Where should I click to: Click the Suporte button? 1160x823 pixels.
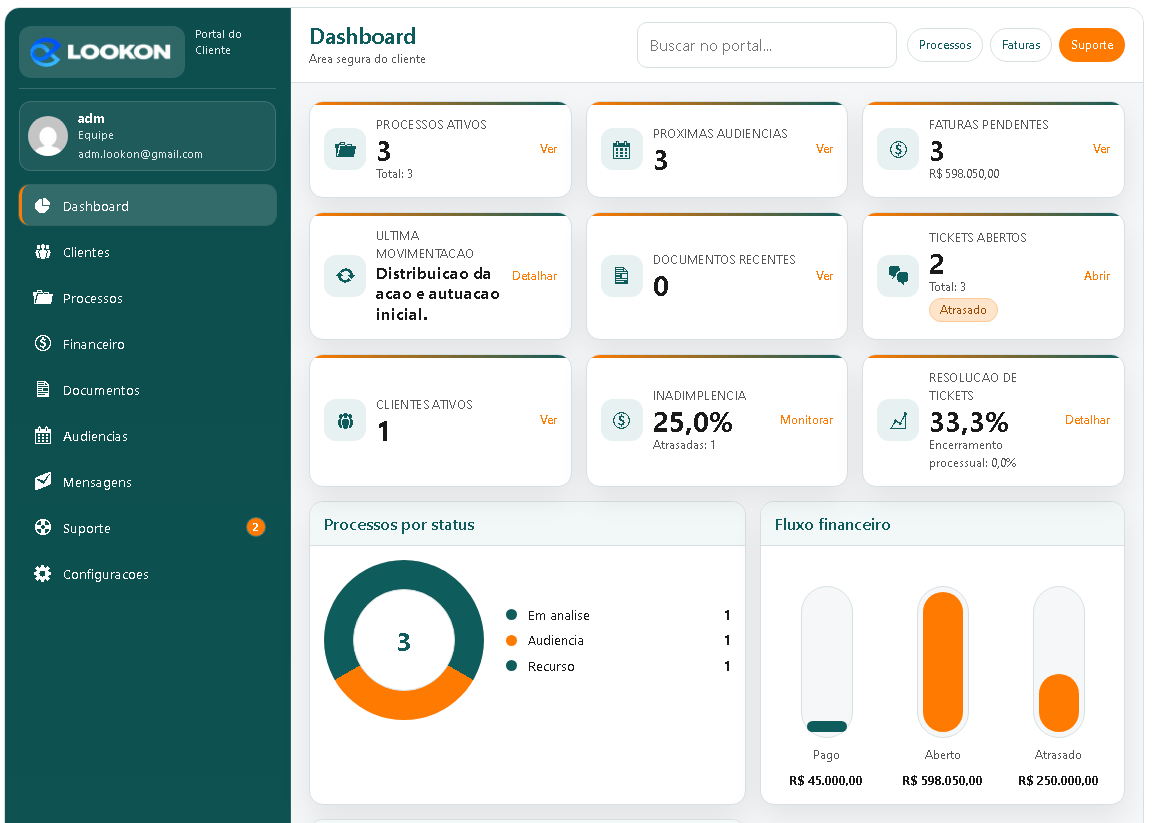pos(1091,45)
